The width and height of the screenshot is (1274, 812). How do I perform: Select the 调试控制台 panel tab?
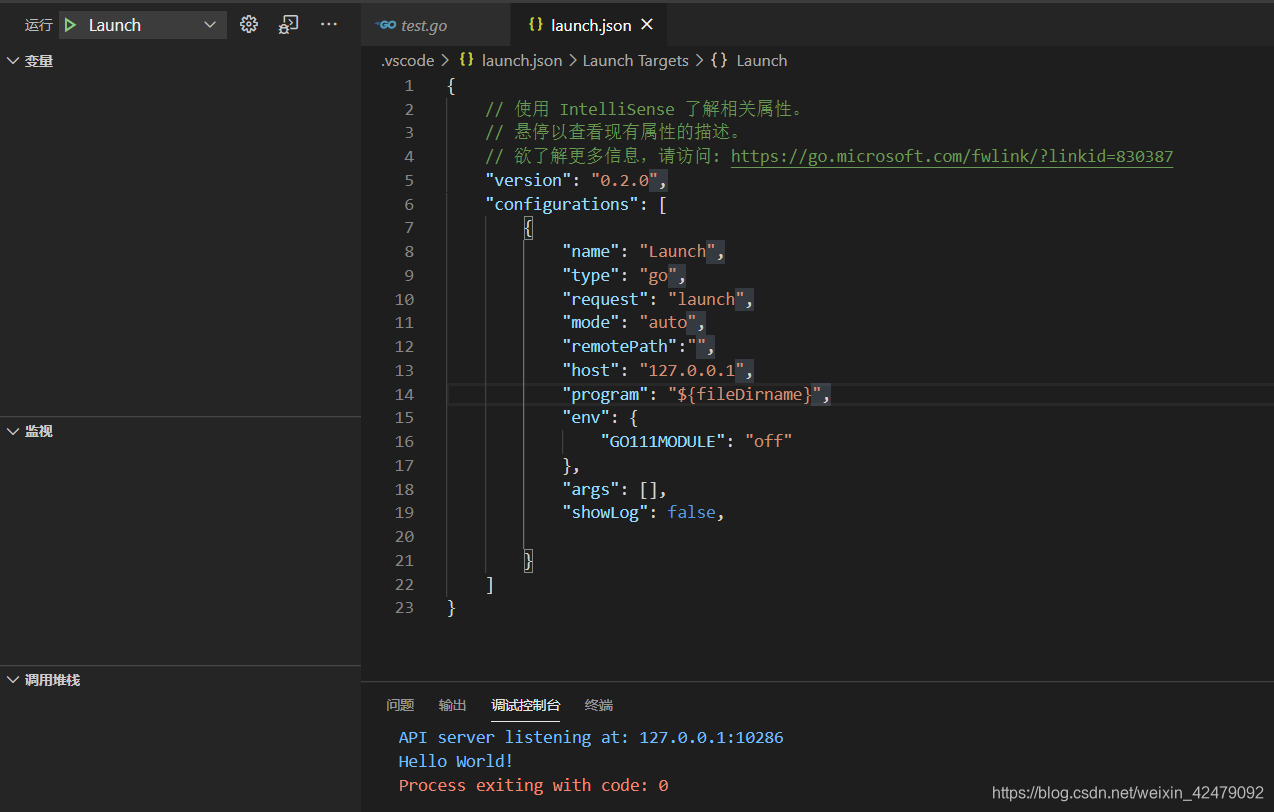(526, 705)
